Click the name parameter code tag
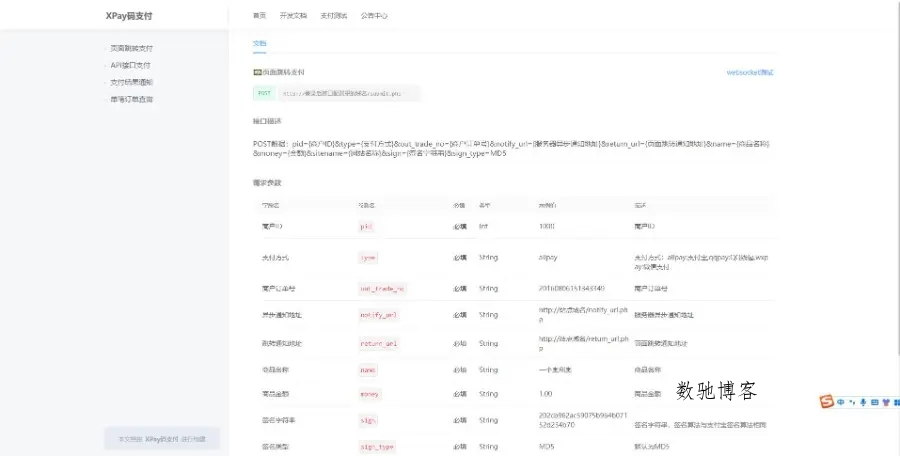Screen dimensions: 900x456 [368, 370]
